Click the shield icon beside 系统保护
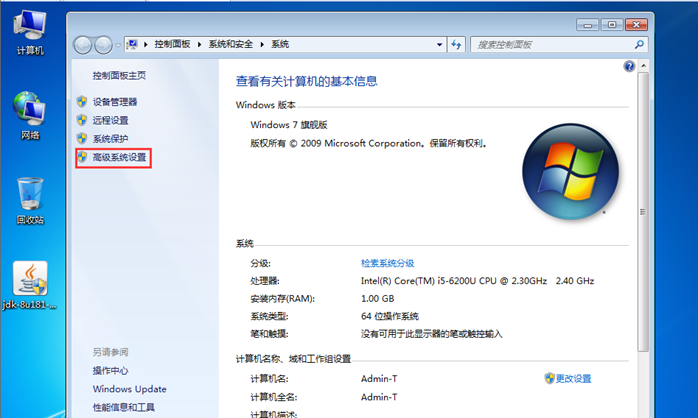The height and width of the screenshot is (418, 698). click(81, 138)
